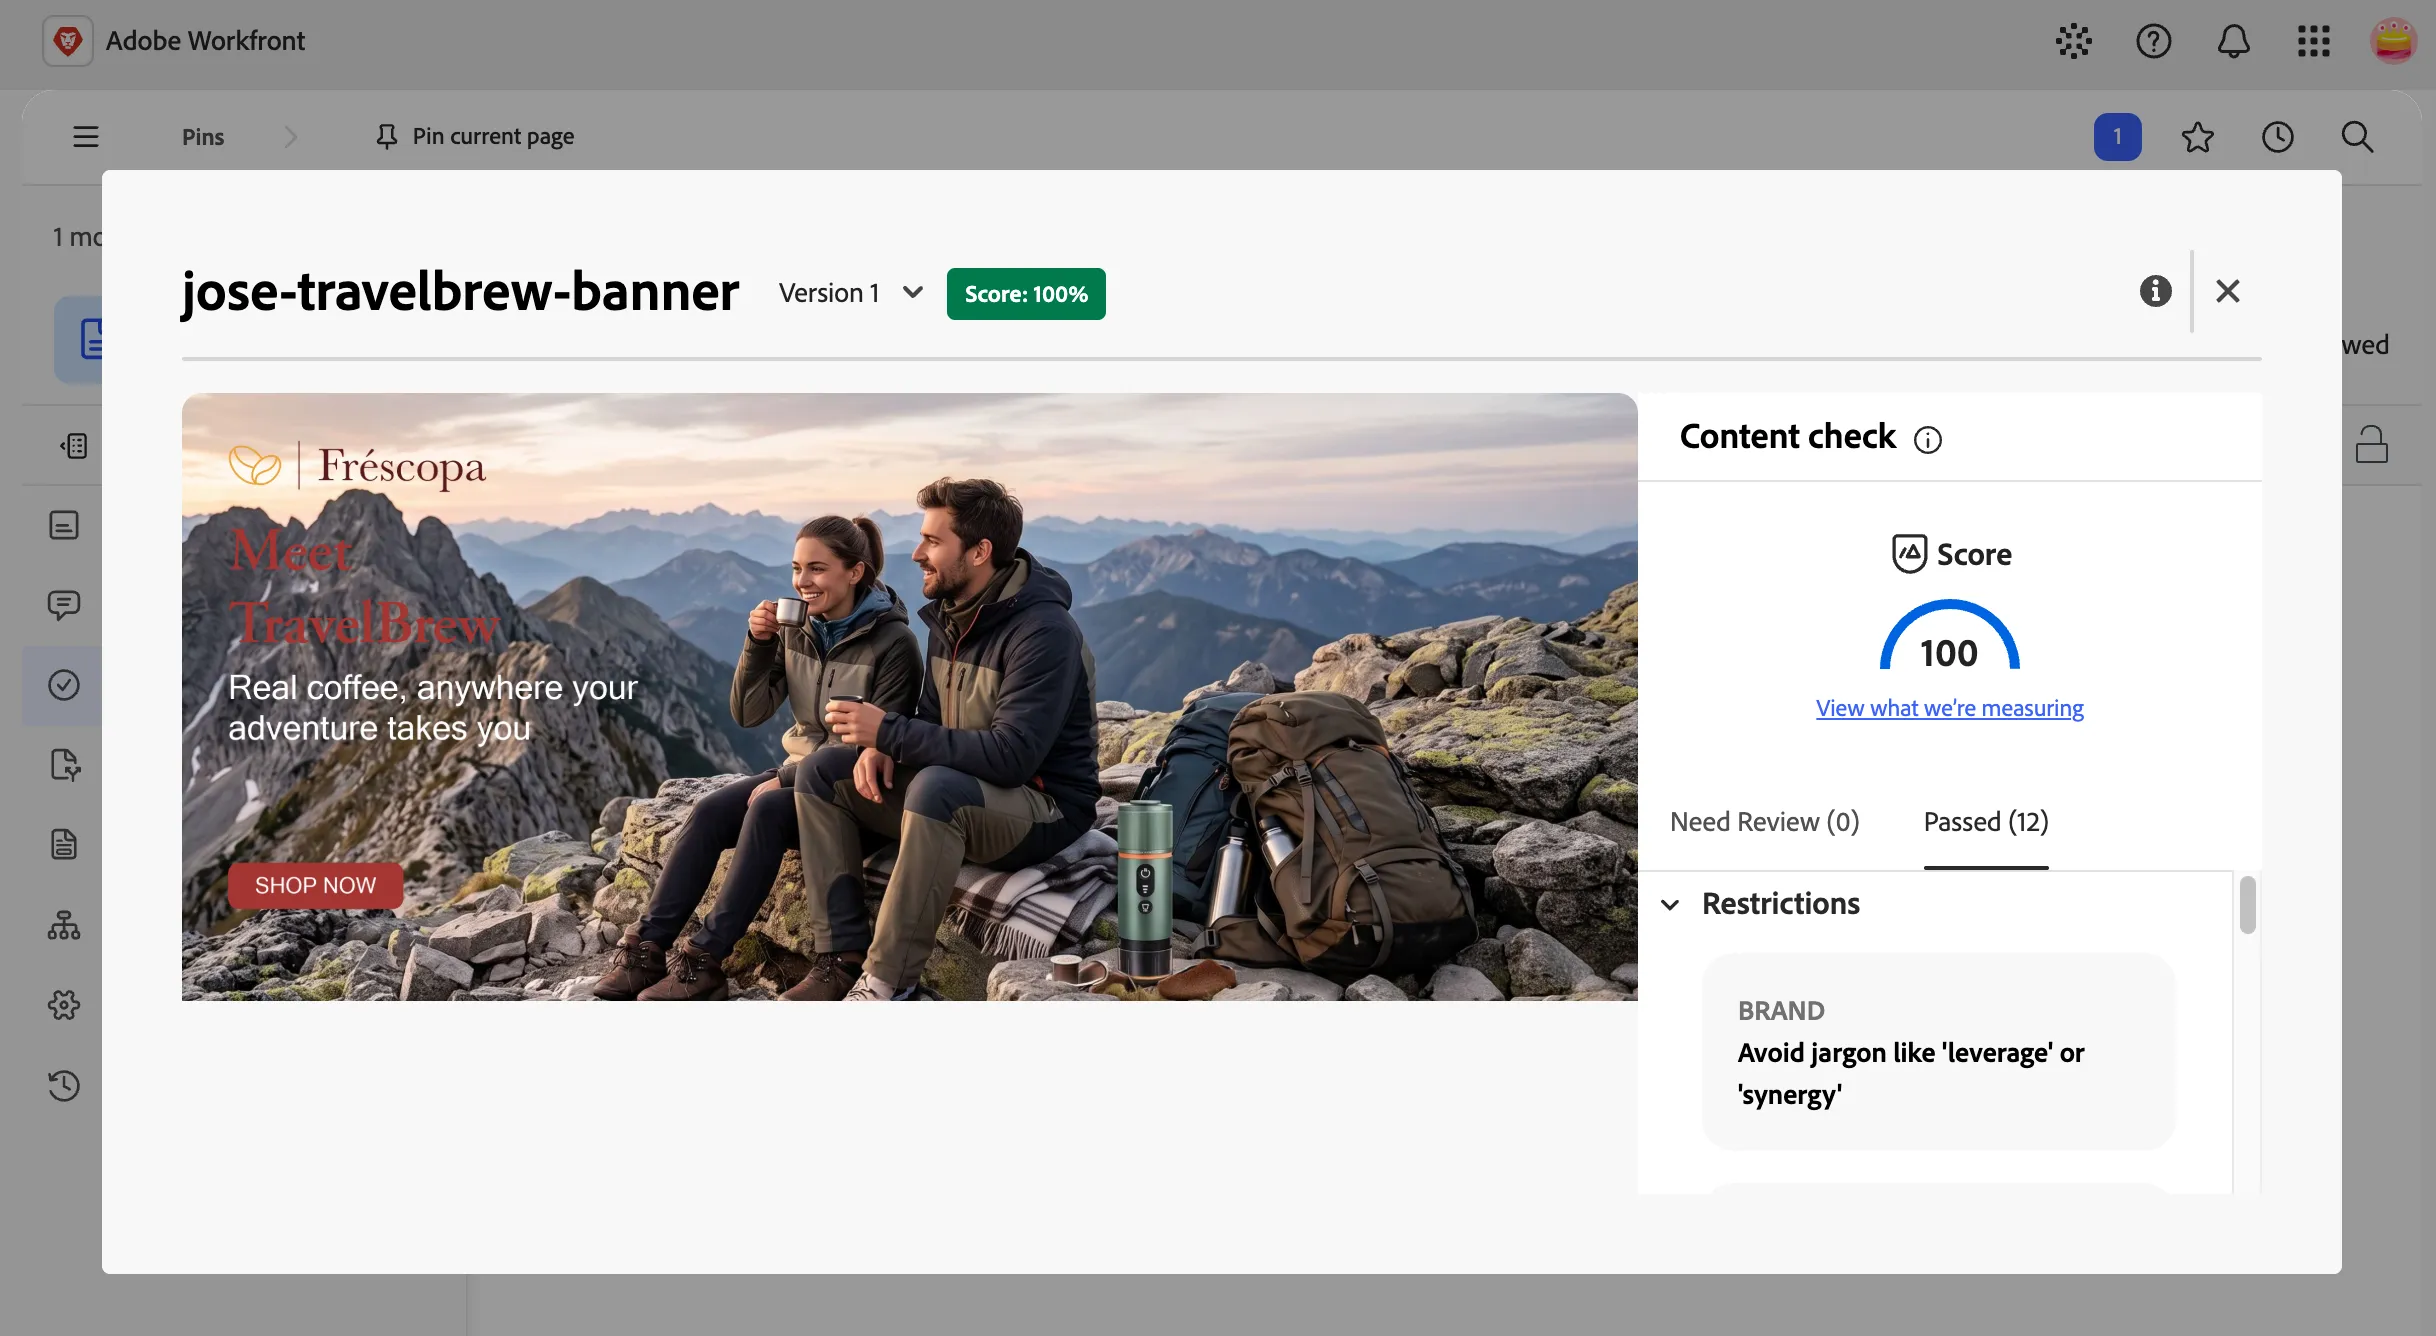
Task: Close the jose-travelbrew-banner dialog
Action: tap(2227, 291)
